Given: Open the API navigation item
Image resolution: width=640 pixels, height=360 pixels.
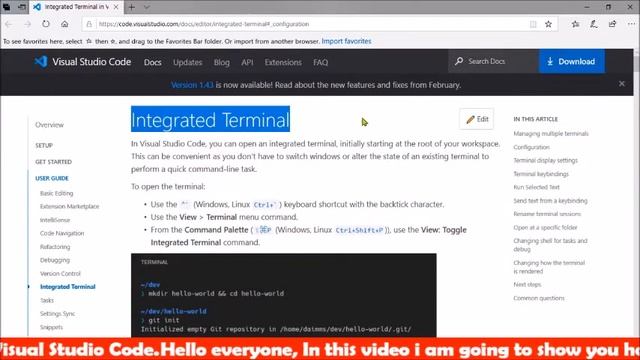Looking at the screenshot, I should click(247, 62).
